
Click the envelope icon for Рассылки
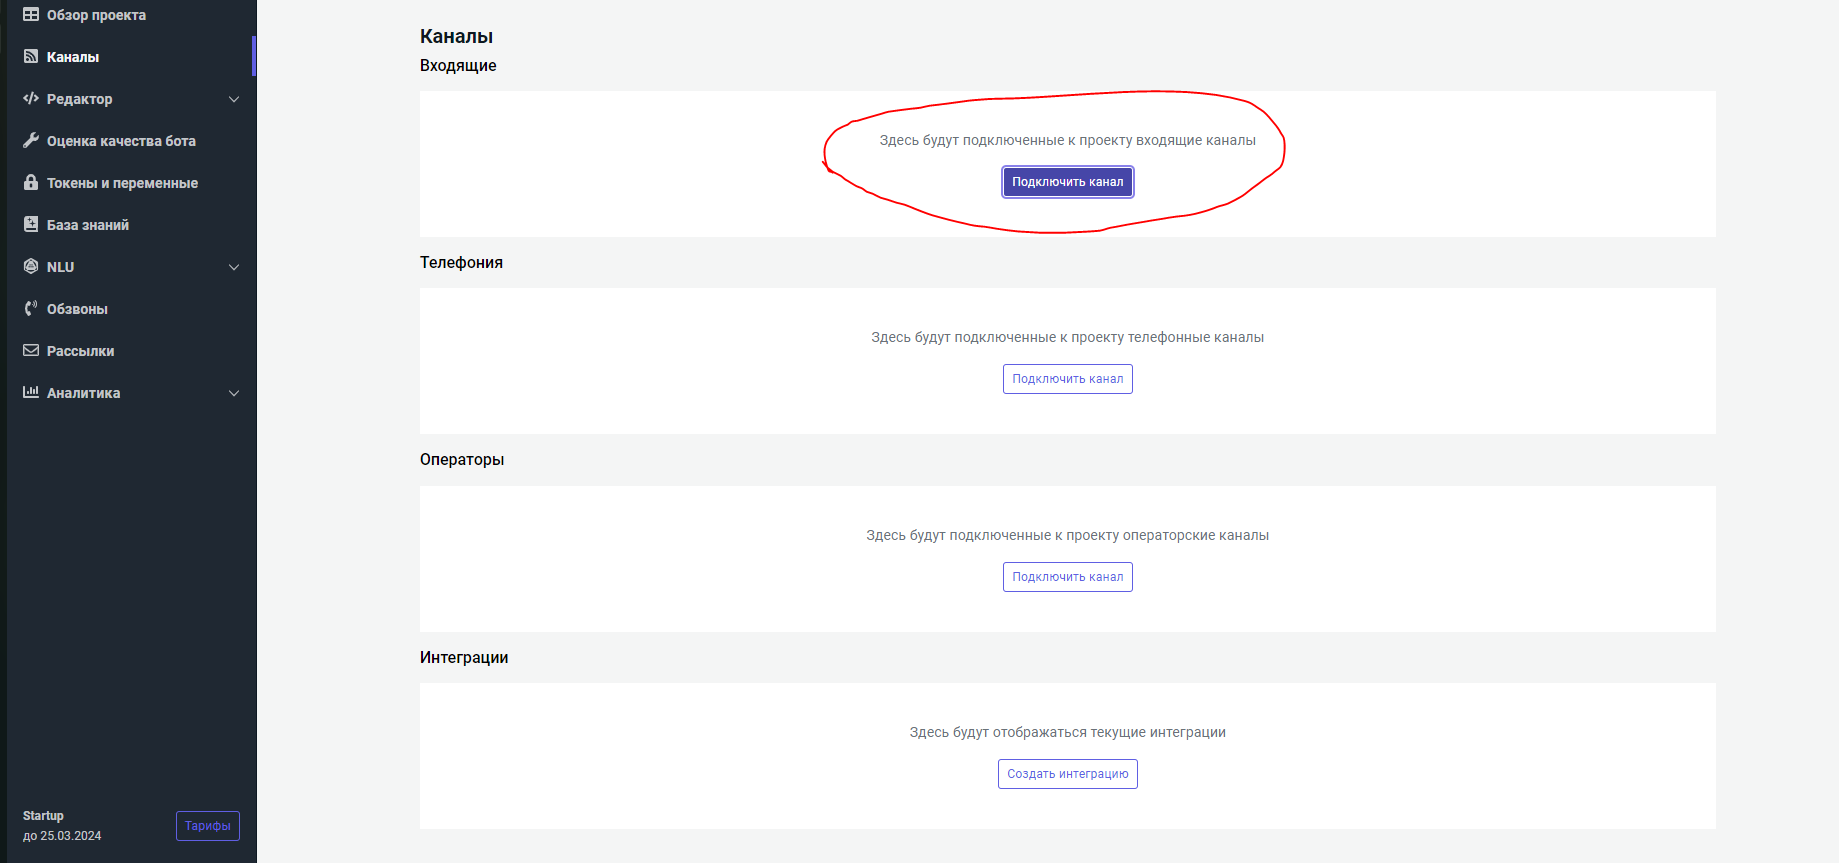pos(31,351)
